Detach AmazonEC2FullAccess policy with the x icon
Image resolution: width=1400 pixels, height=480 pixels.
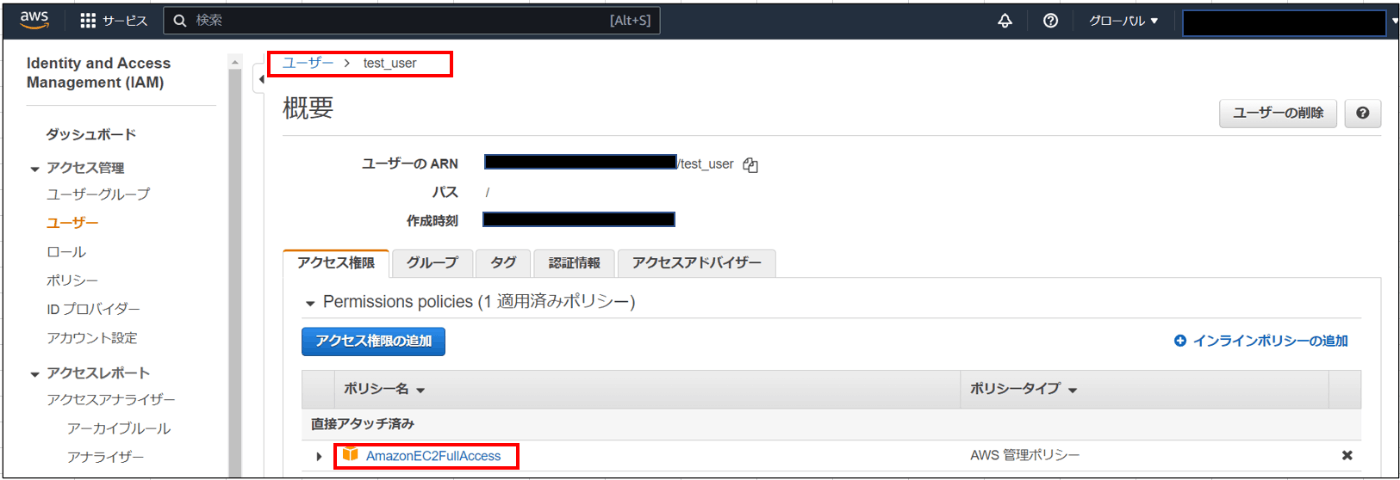pyautogui.click(x=1346, y=455)
